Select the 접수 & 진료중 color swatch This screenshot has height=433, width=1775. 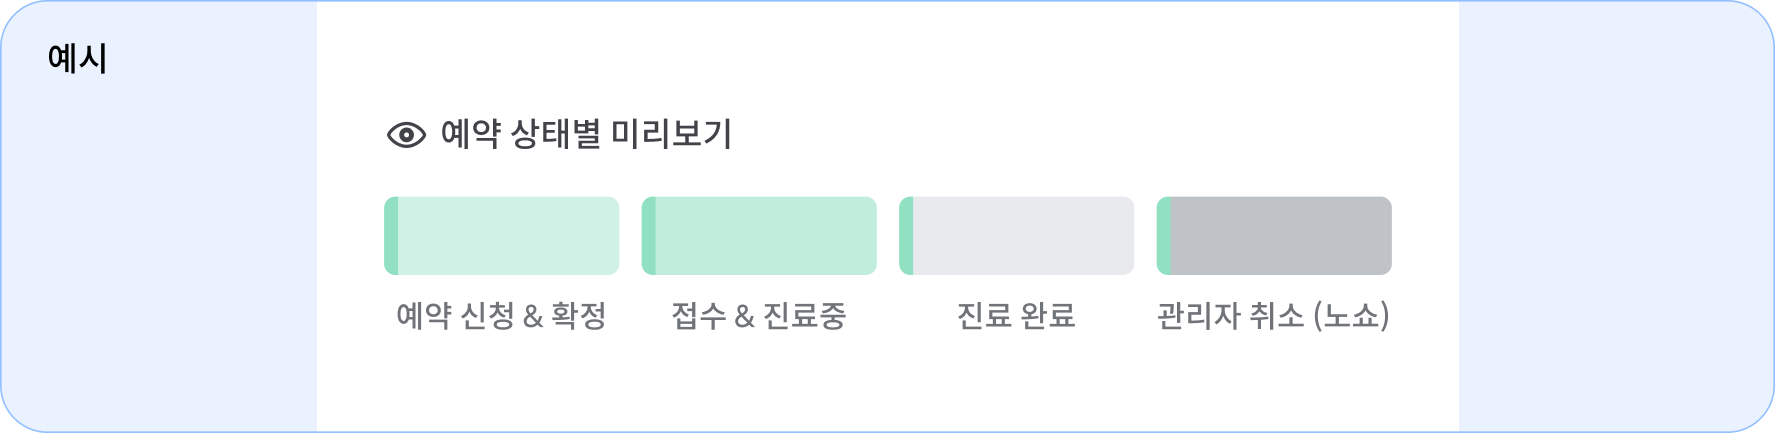coord(759,236)
